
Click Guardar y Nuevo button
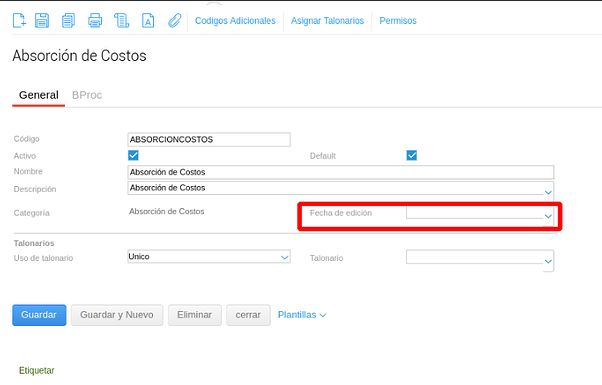pyautogui.click(x=117, y=315)
